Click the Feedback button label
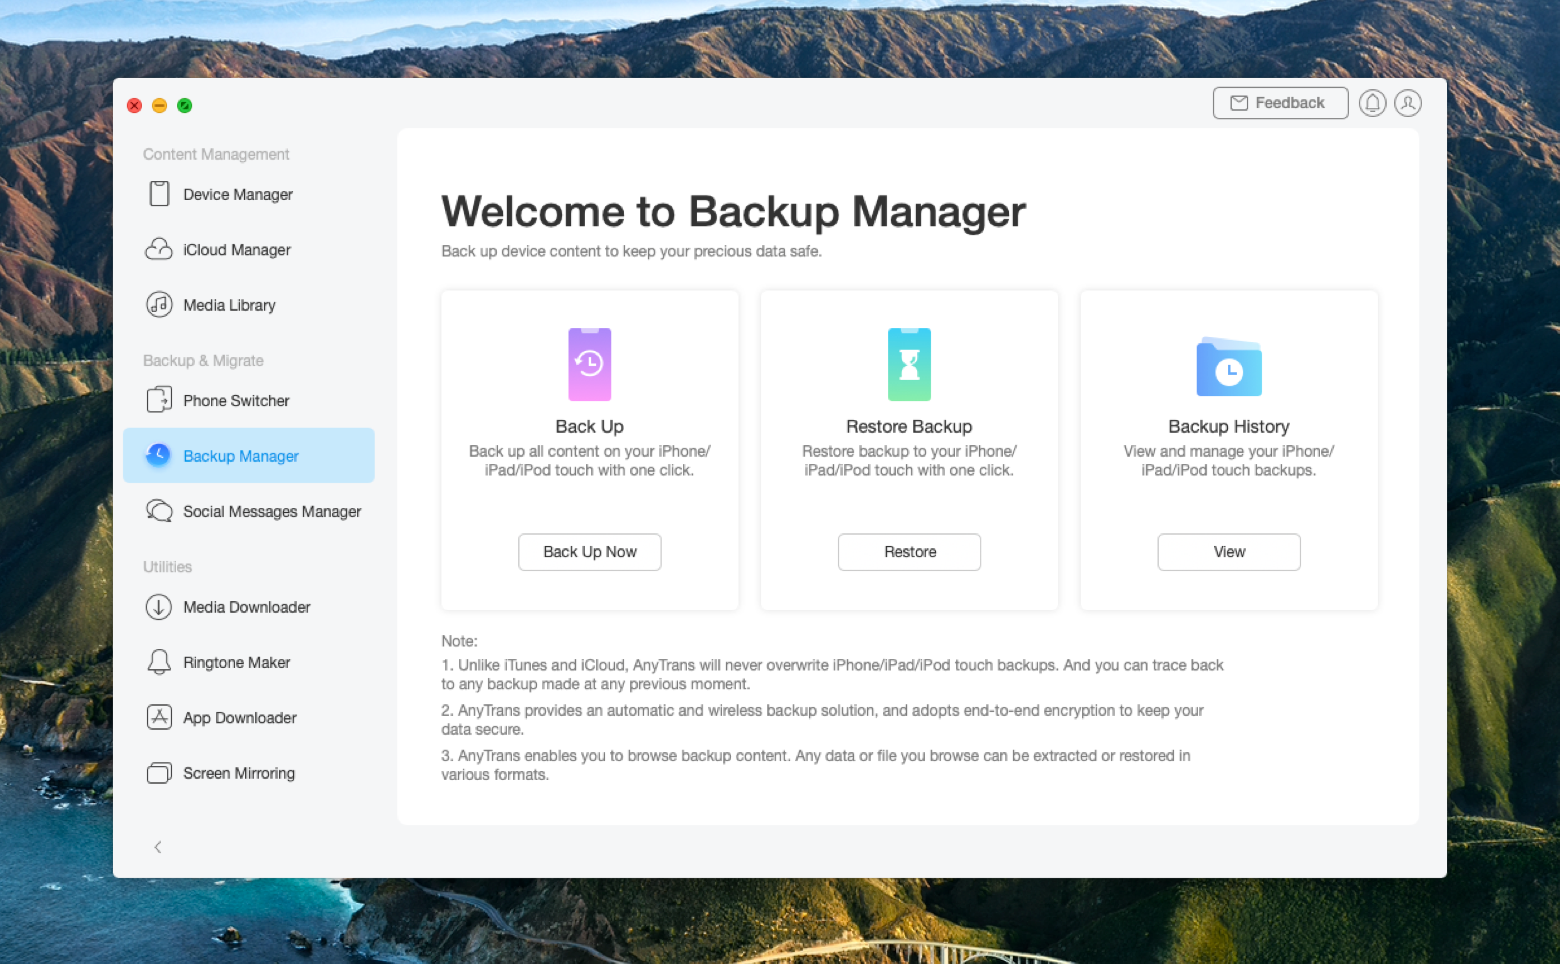 pyautogui.click(x=1290, y=103)
